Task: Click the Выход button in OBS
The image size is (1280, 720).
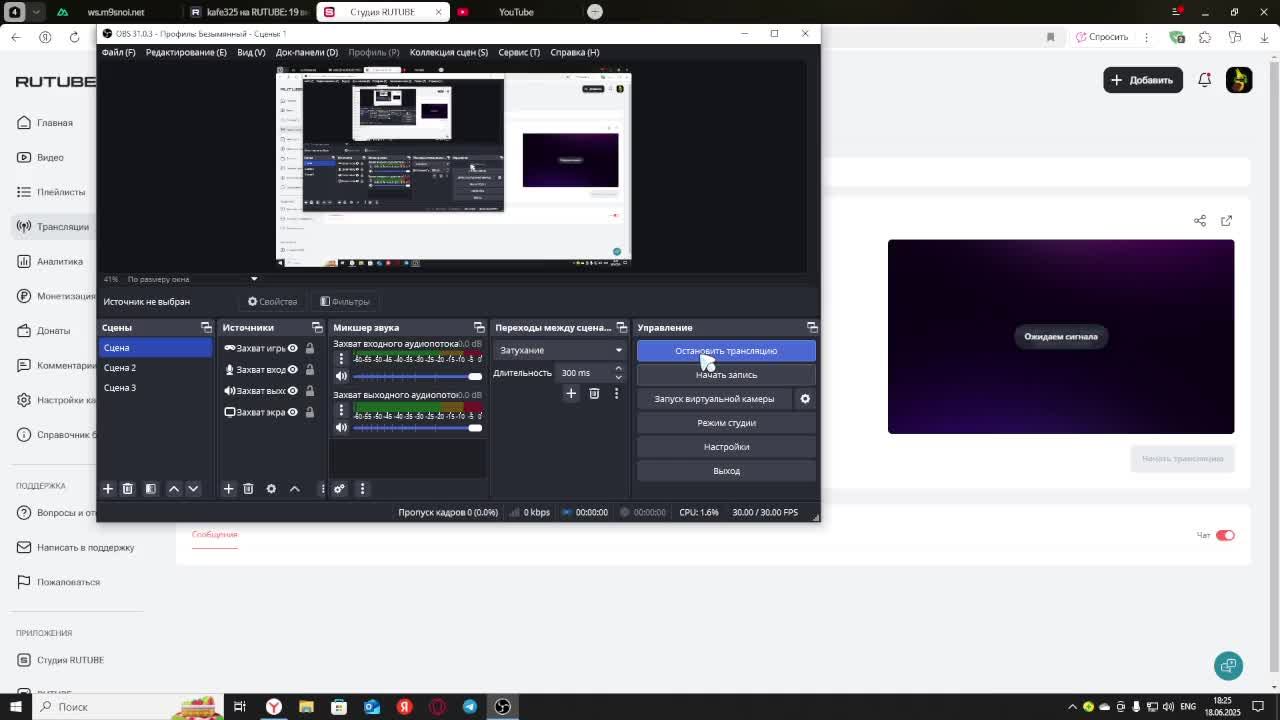Action: click(x=726, y=471)
